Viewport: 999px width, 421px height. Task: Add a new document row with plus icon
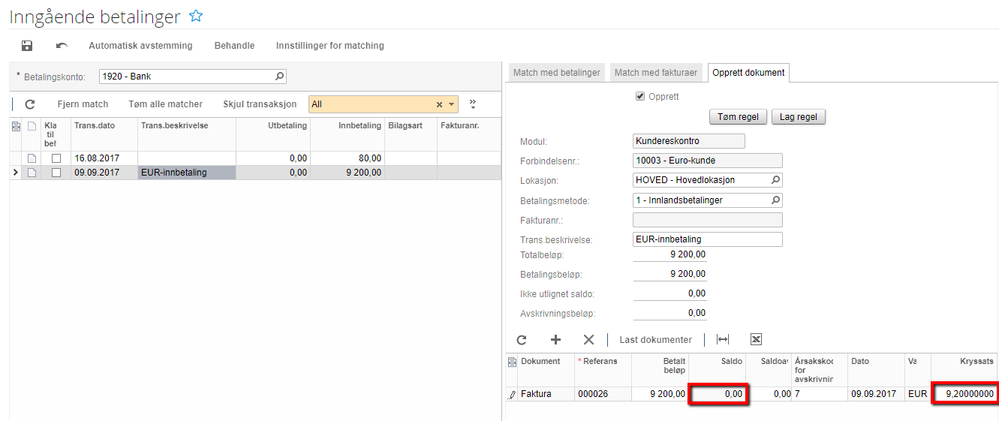click(555, 339)
